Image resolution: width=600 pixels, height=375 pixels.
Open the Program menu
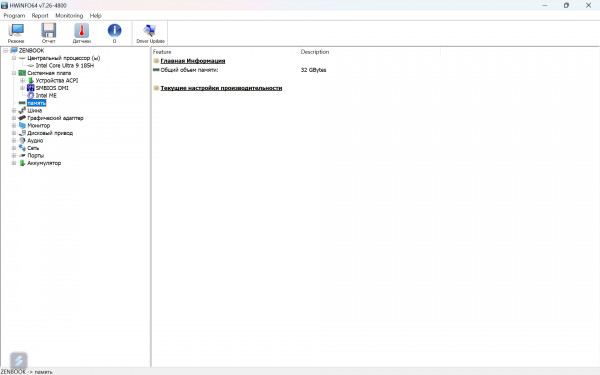(14, 16)
